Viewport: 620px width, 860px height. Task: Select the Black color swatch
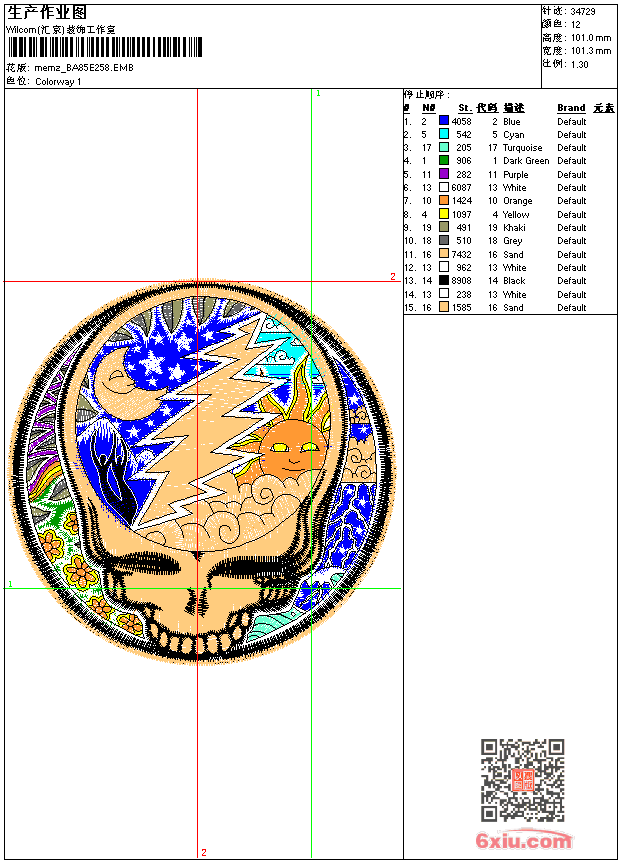click(444, 280)
